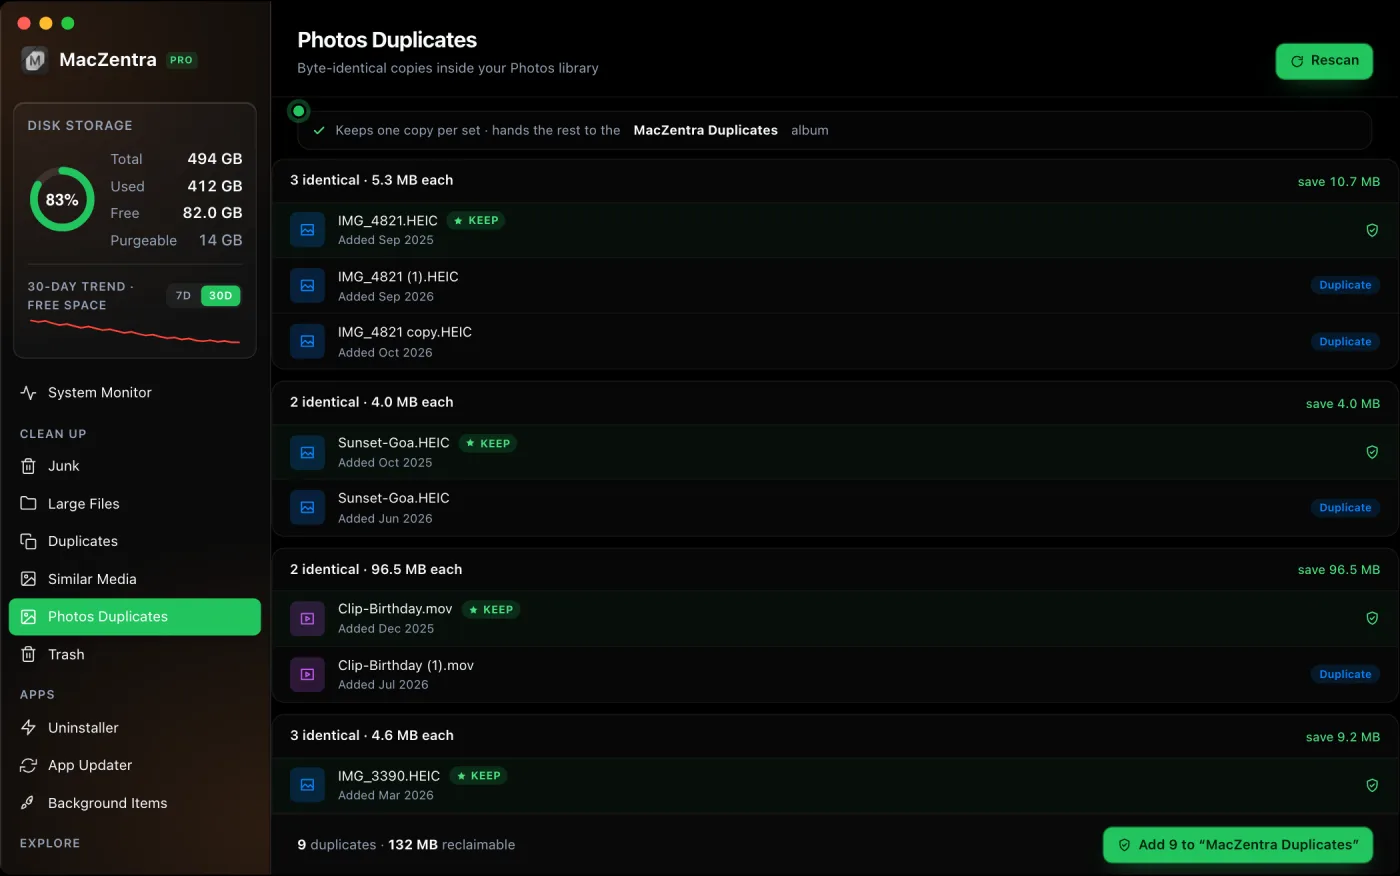Click the IMG_3390.HEIC thumbnail icon

point(307,785)
